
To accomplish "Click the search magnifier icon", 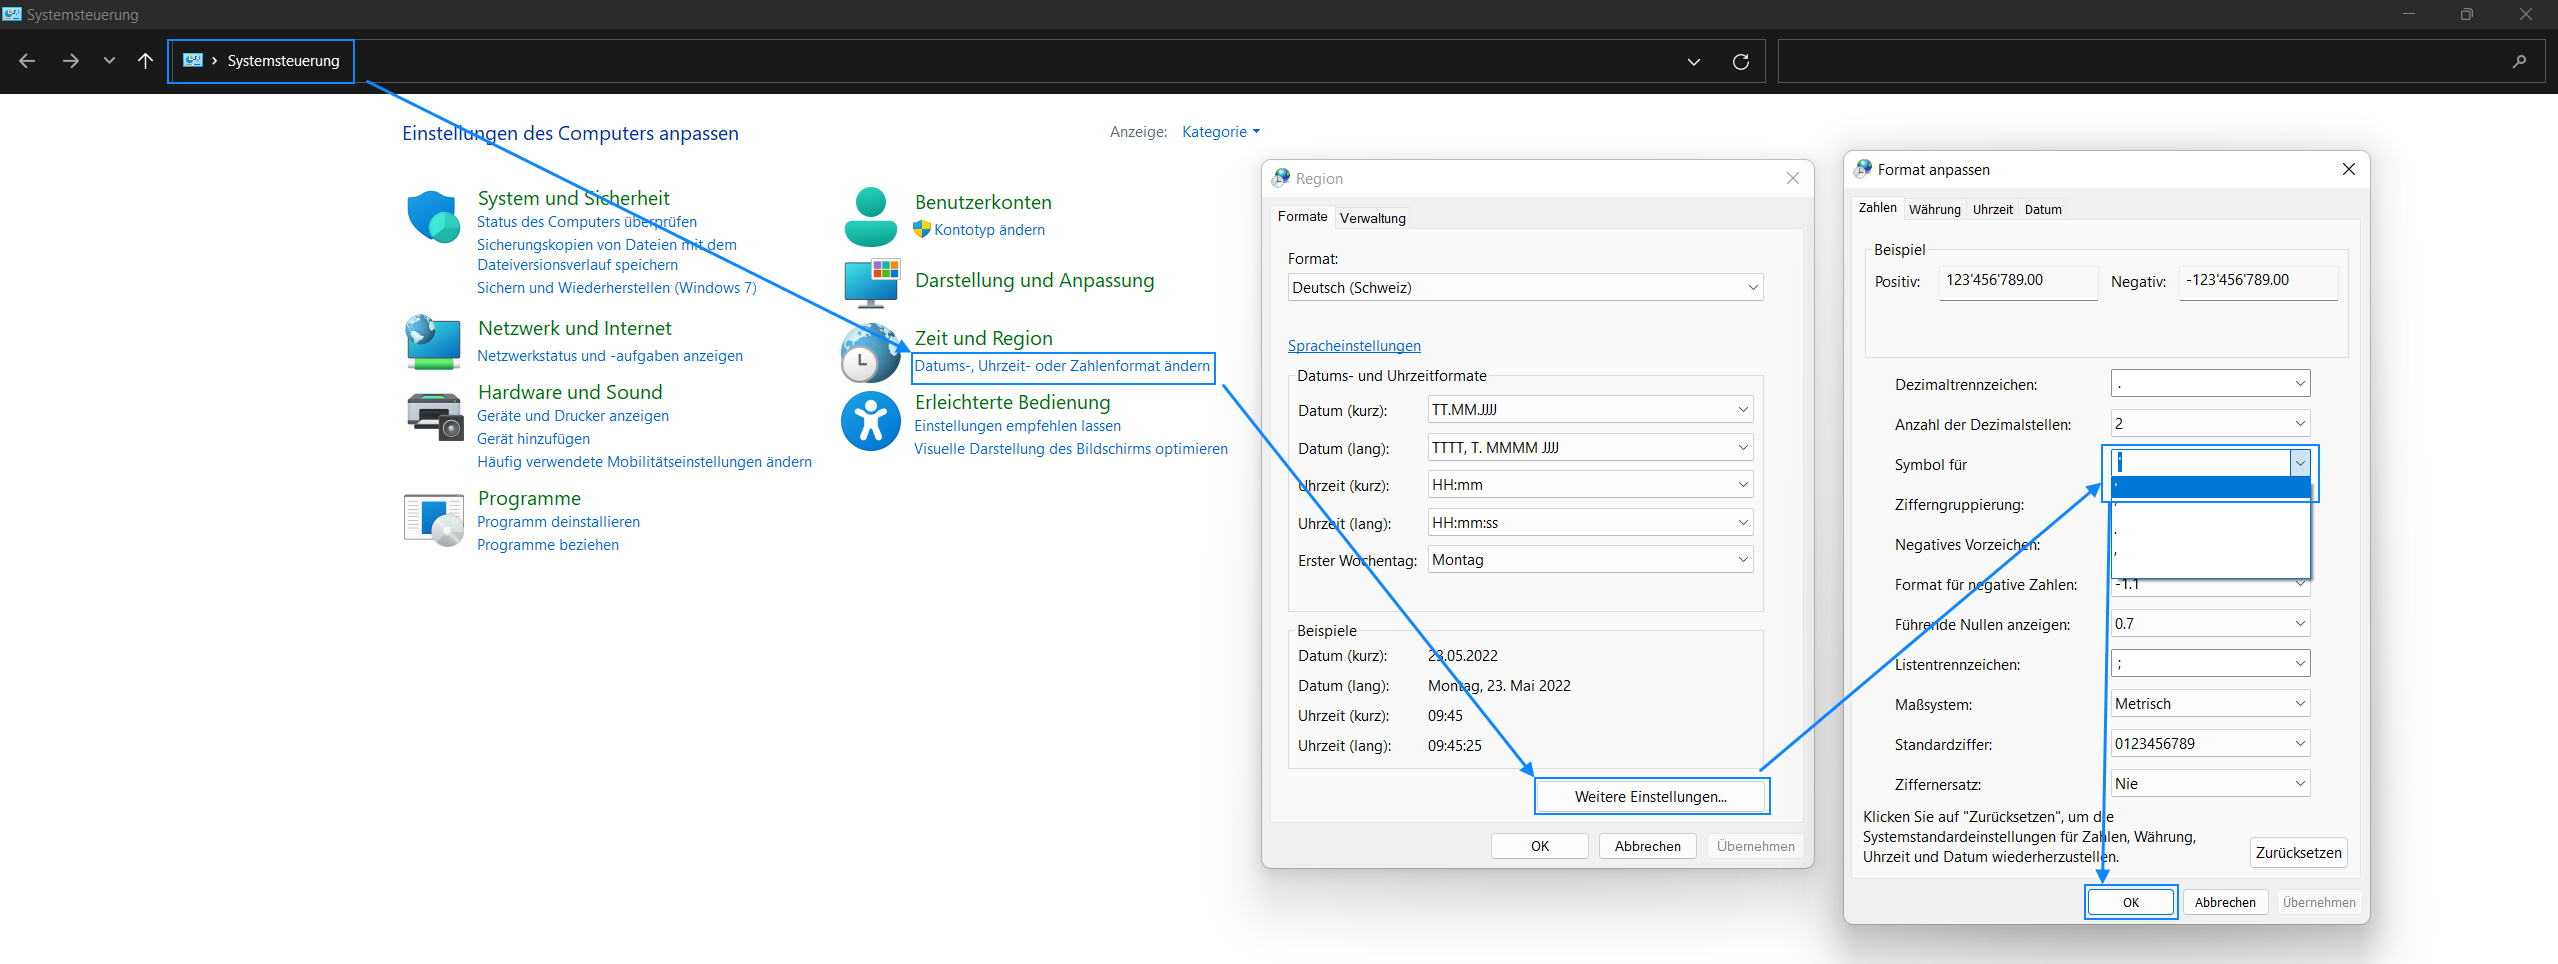I will coord(2519,61).
